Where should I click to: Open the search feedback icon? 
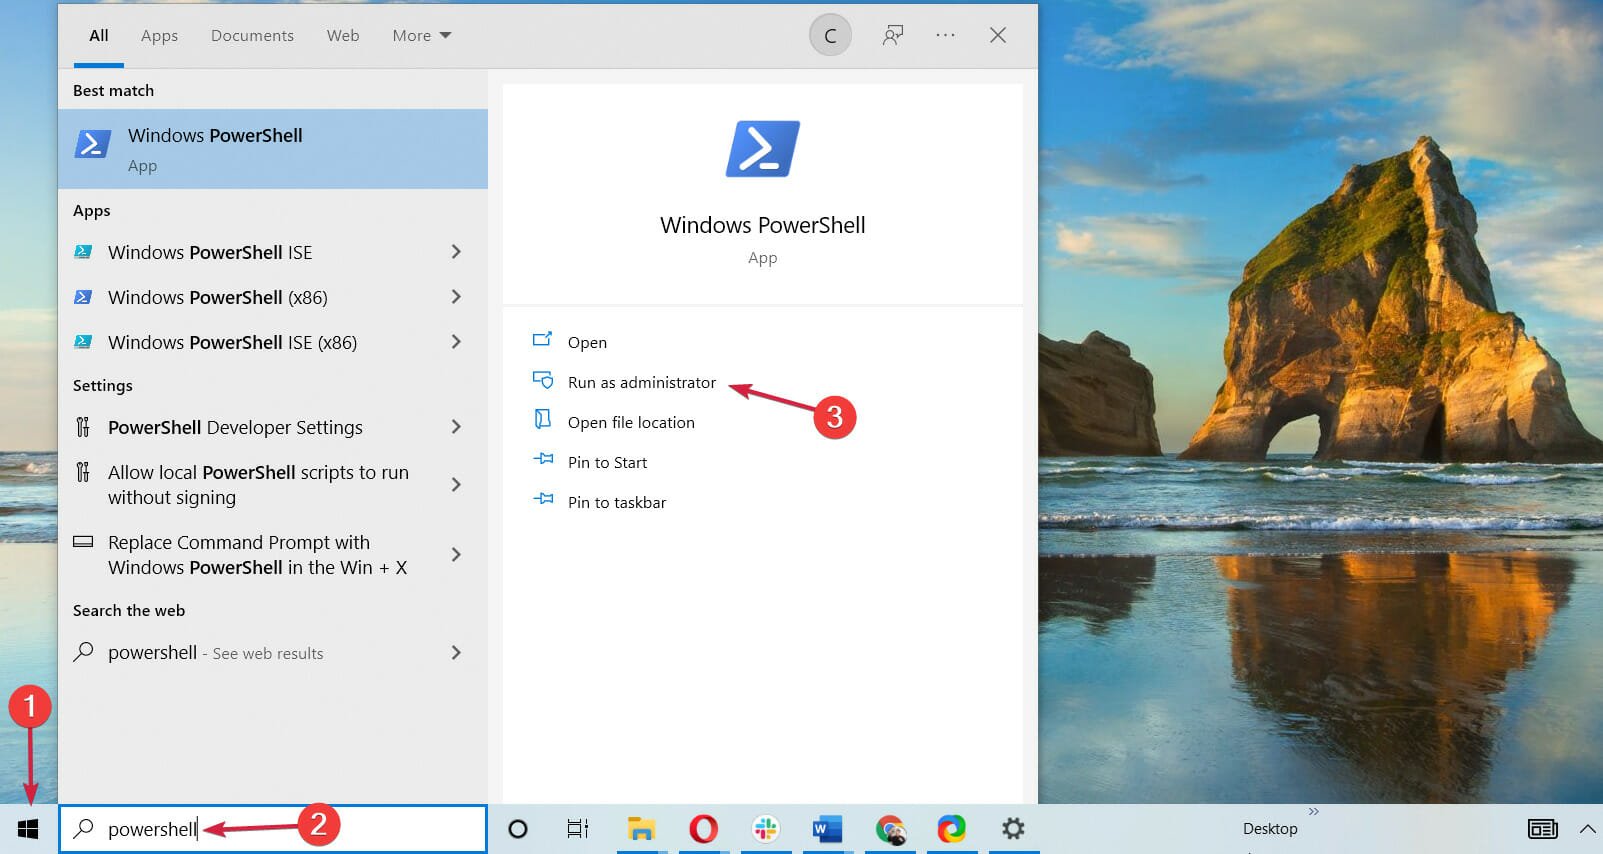tap(893, 36)
